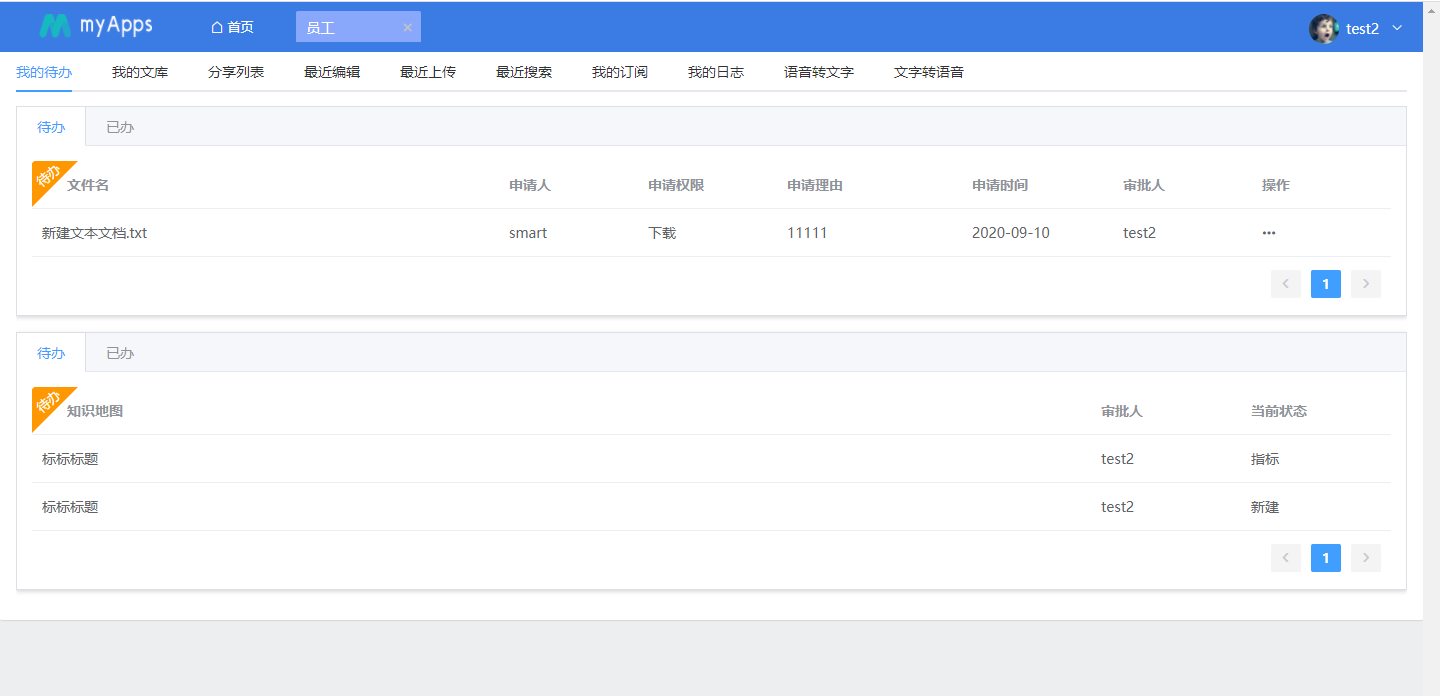This screenshot has height=696, width=1440.
Task: Select the 我的订阅 tab
Action: 620,71
